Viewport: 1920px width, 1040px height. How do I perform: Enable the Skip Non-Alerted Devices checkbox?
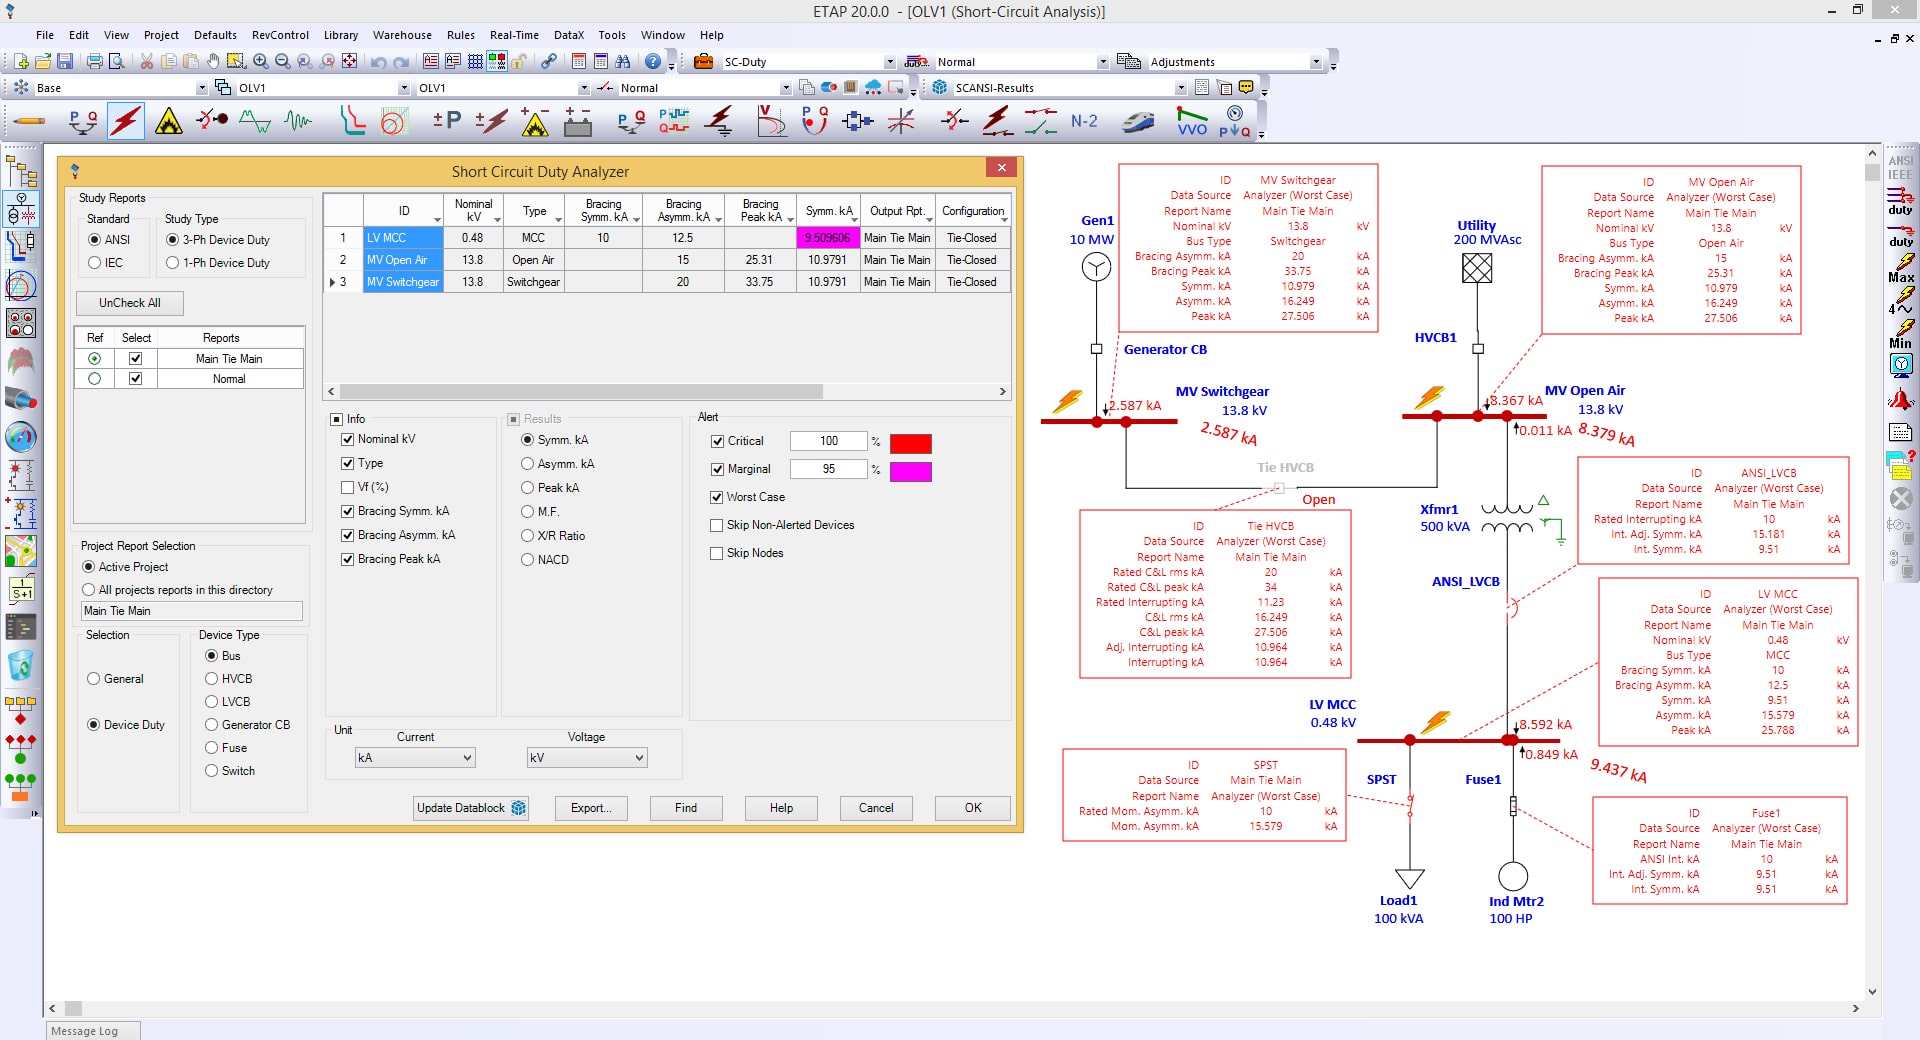point(716,525)
